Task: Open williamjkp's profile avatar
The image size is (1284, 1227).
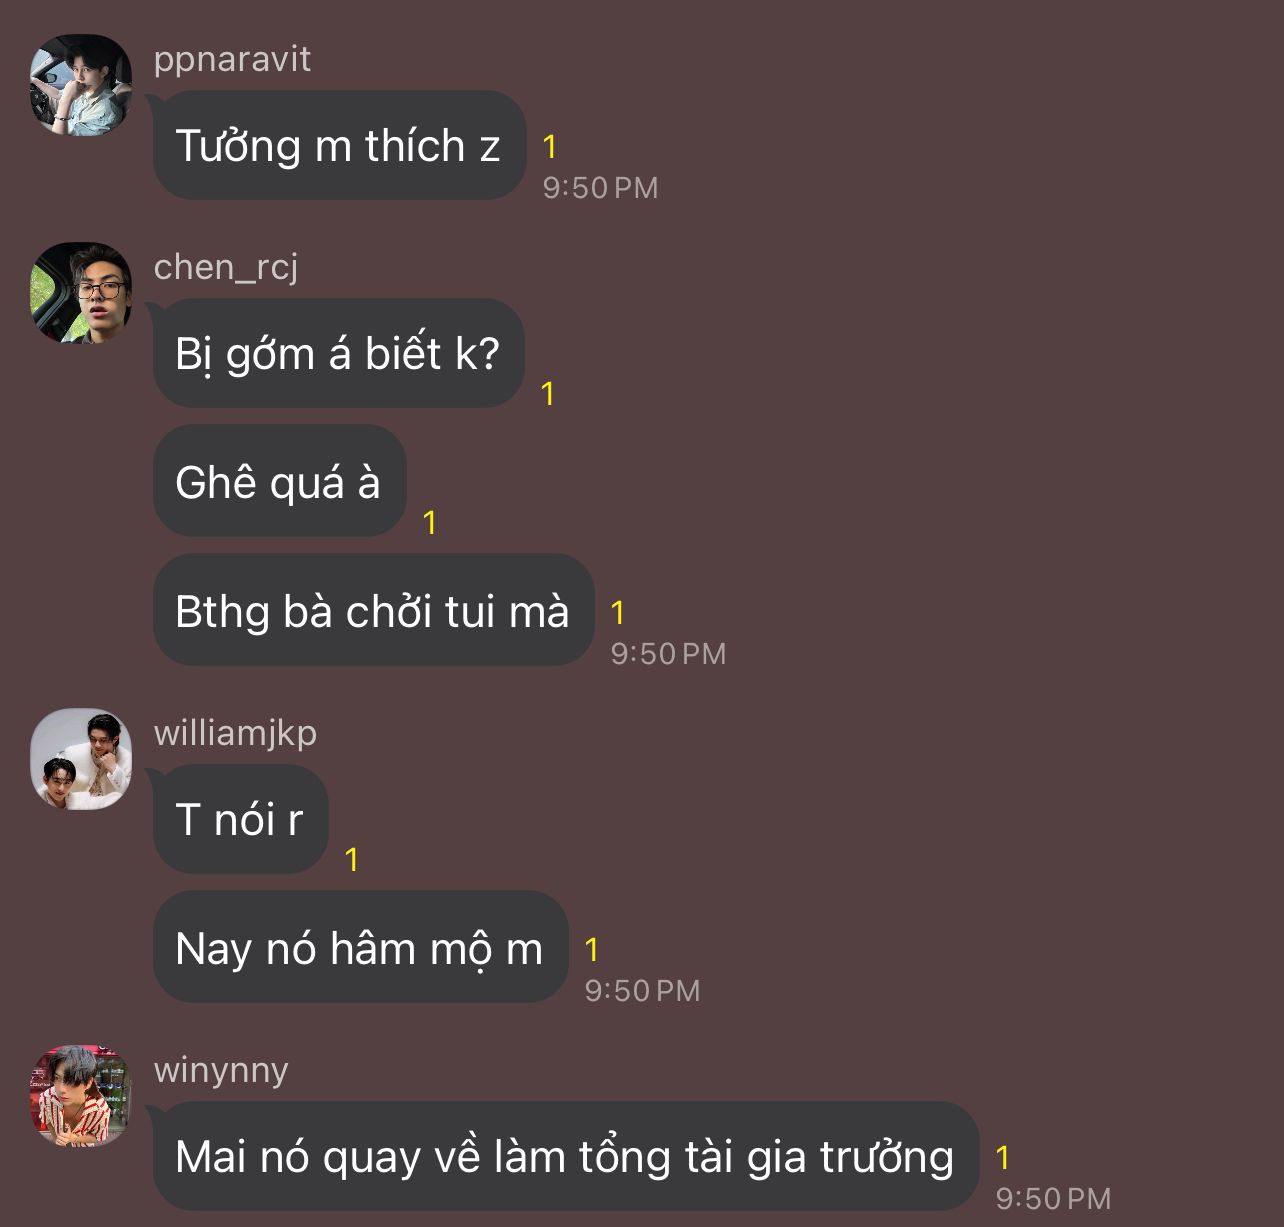Action: (81, 759)
